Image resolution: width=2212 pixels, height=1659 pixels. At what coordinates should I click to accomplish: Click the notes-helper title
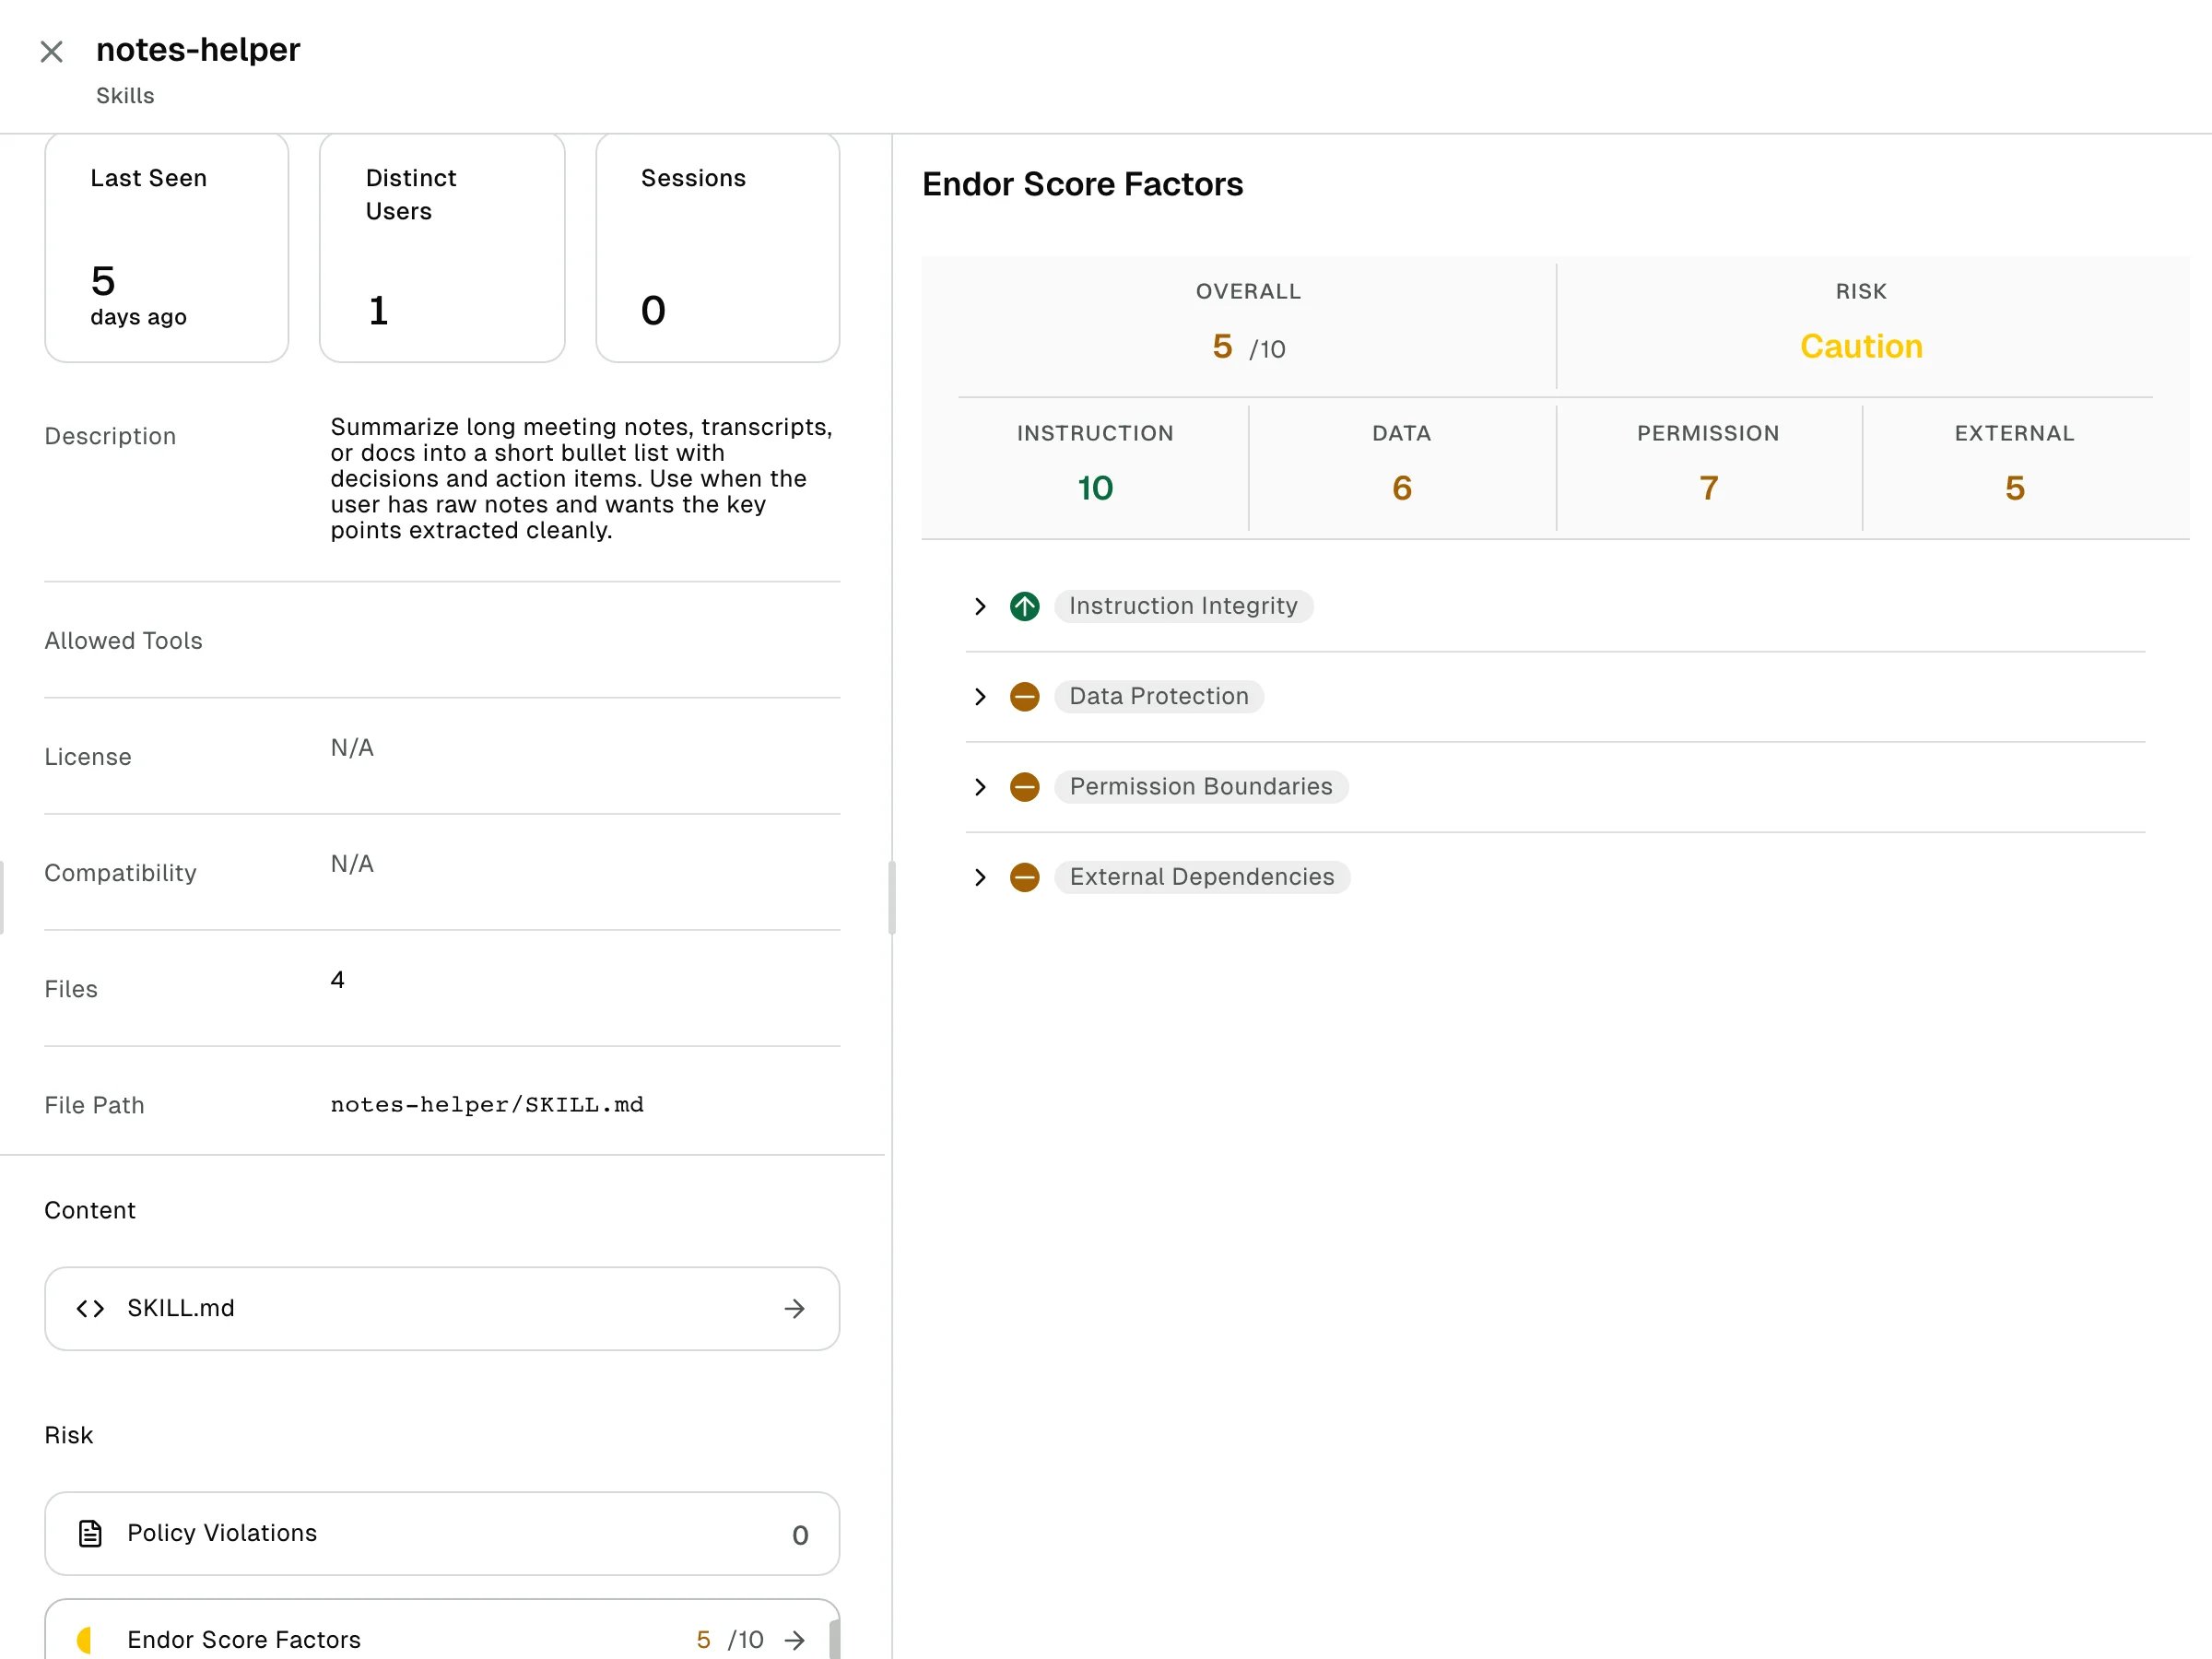click(x=198, y=49)
